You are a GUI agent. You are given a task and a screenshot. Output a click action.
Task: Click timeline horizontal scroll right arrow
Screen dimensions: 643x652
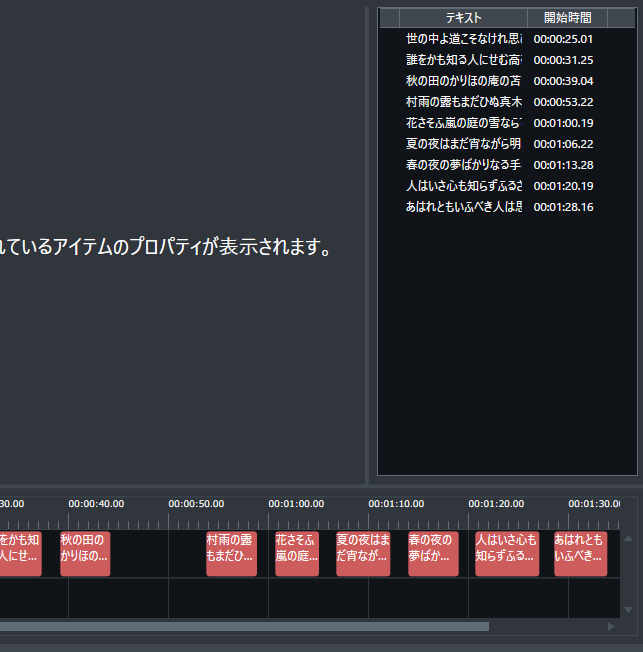(611, 627)
